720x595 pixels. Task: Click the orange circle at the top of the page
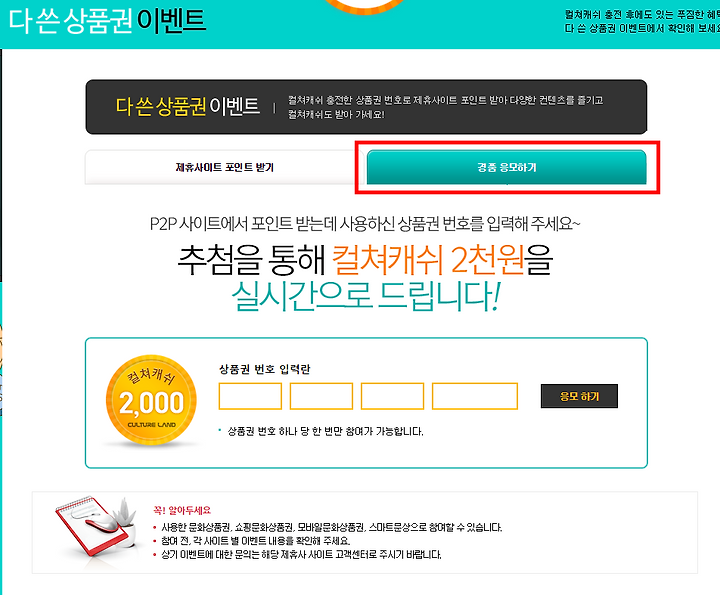click(x=366, y=6)
